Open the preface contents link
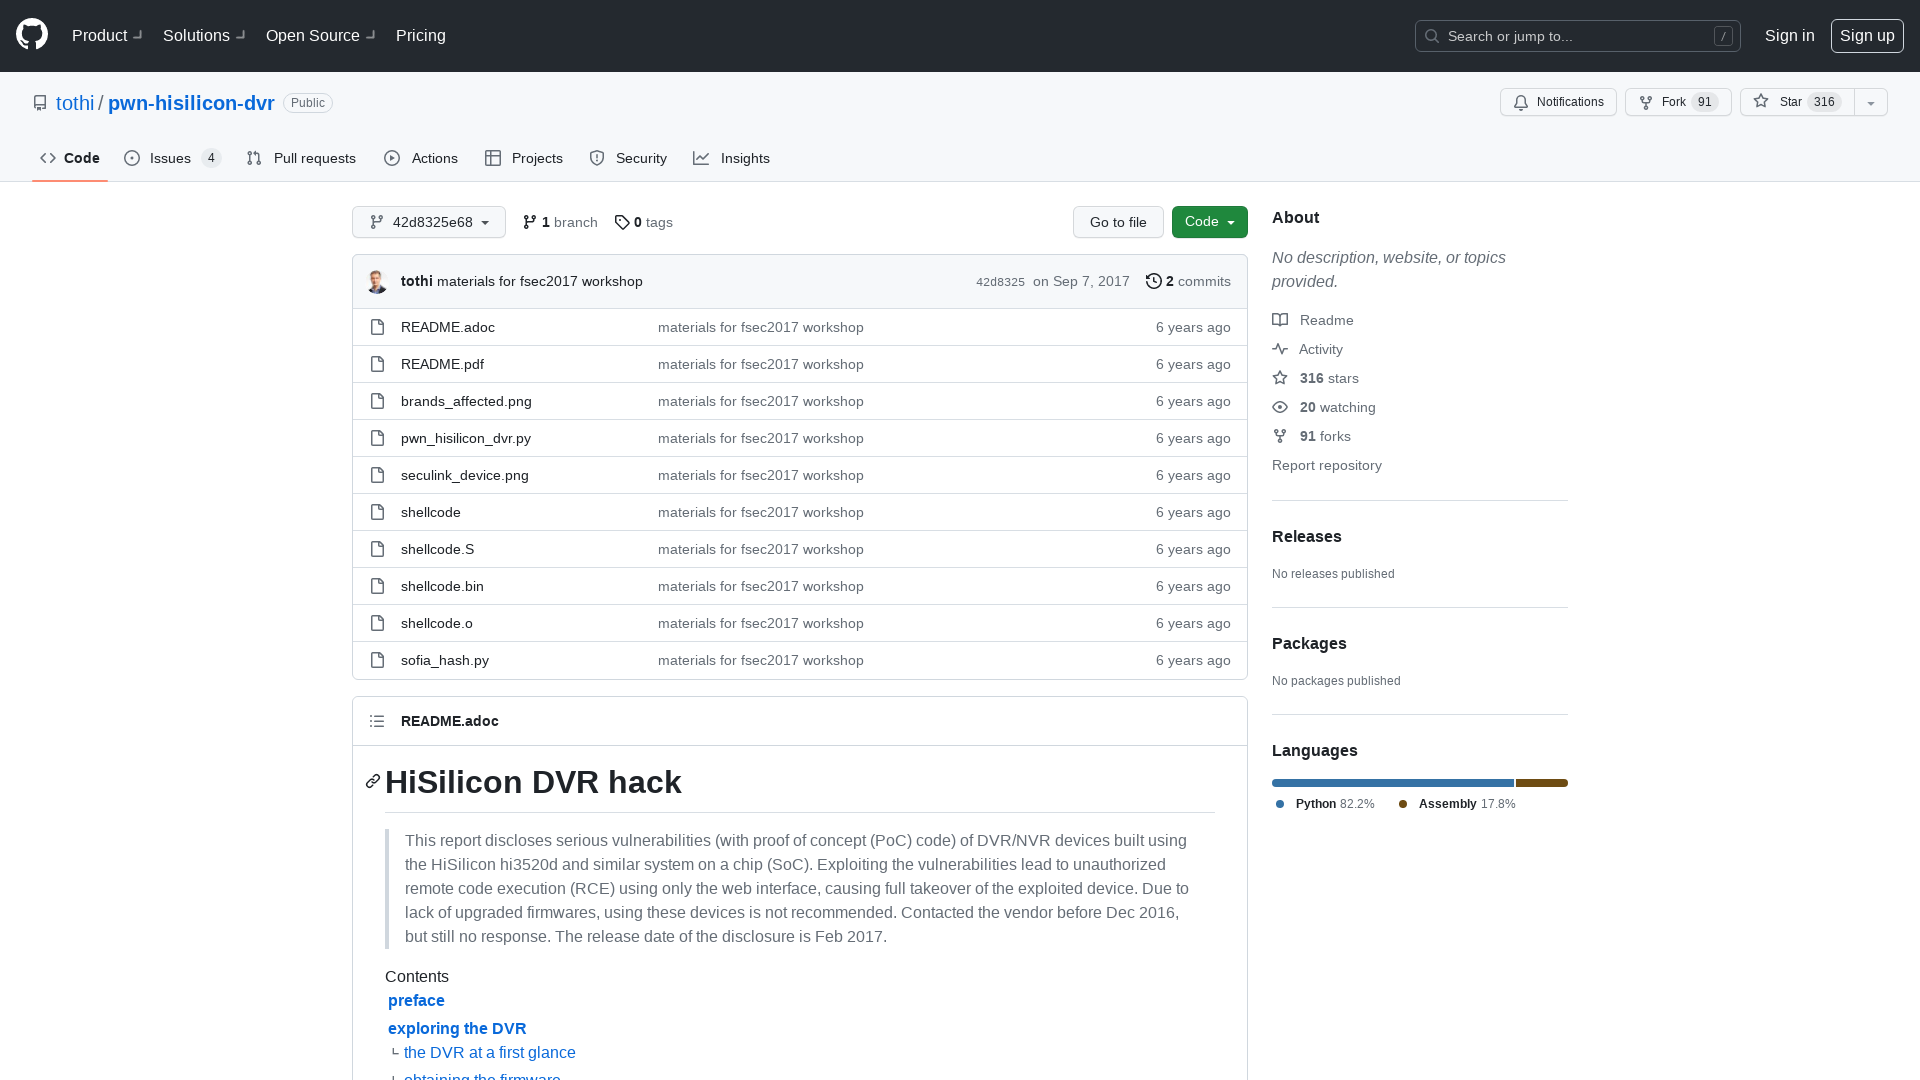 click(x=416, y=1000)
